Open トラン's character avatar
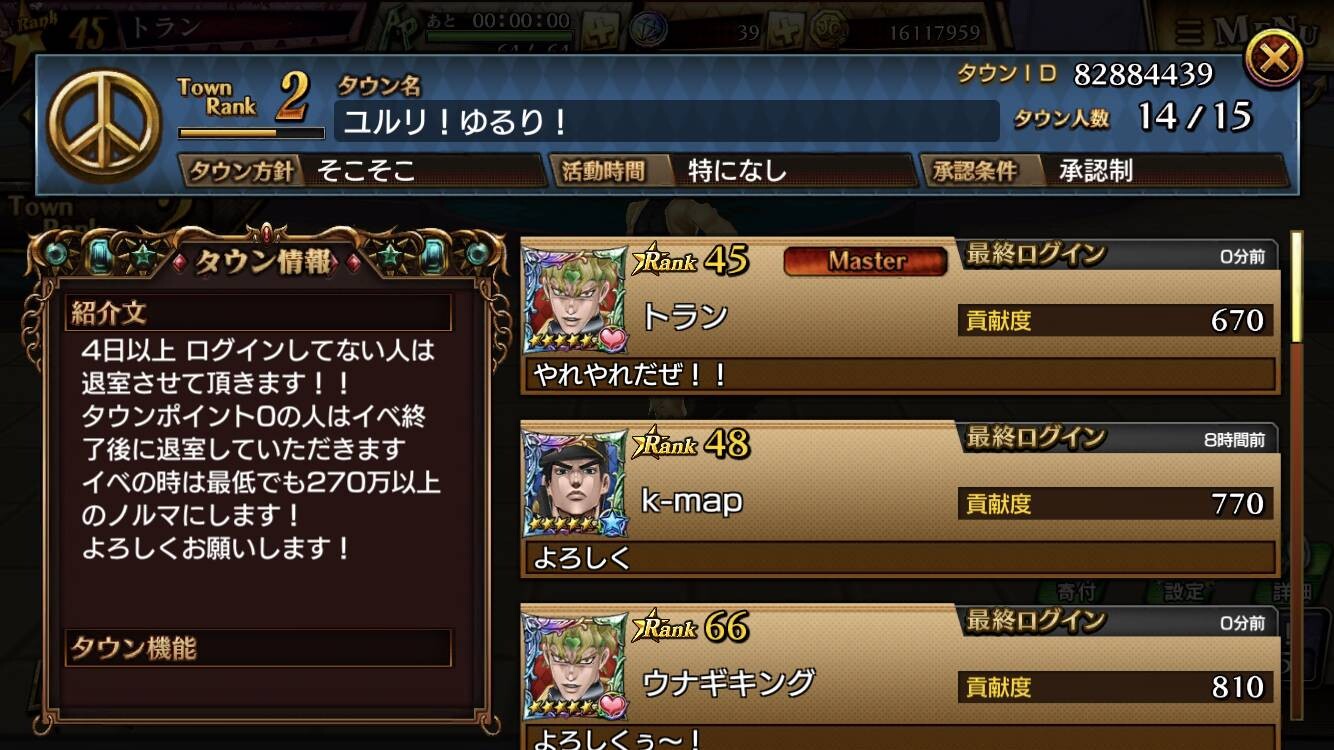Viewport: 1334px width, 750px height. (x=575, y=300)
